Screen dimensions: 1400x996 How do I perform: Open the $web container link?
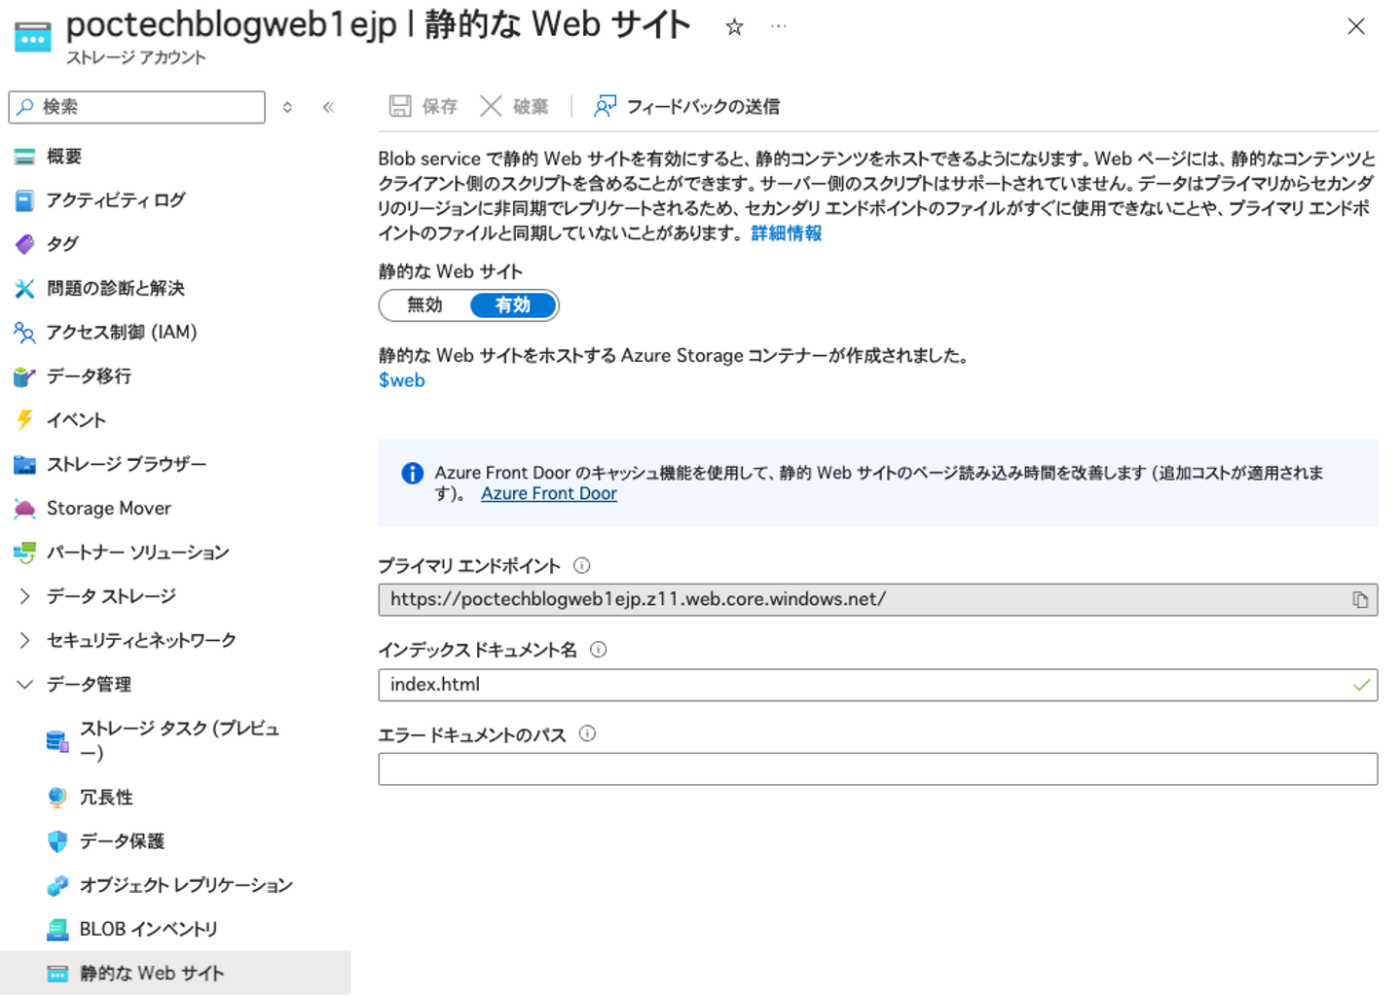(401, 380)
